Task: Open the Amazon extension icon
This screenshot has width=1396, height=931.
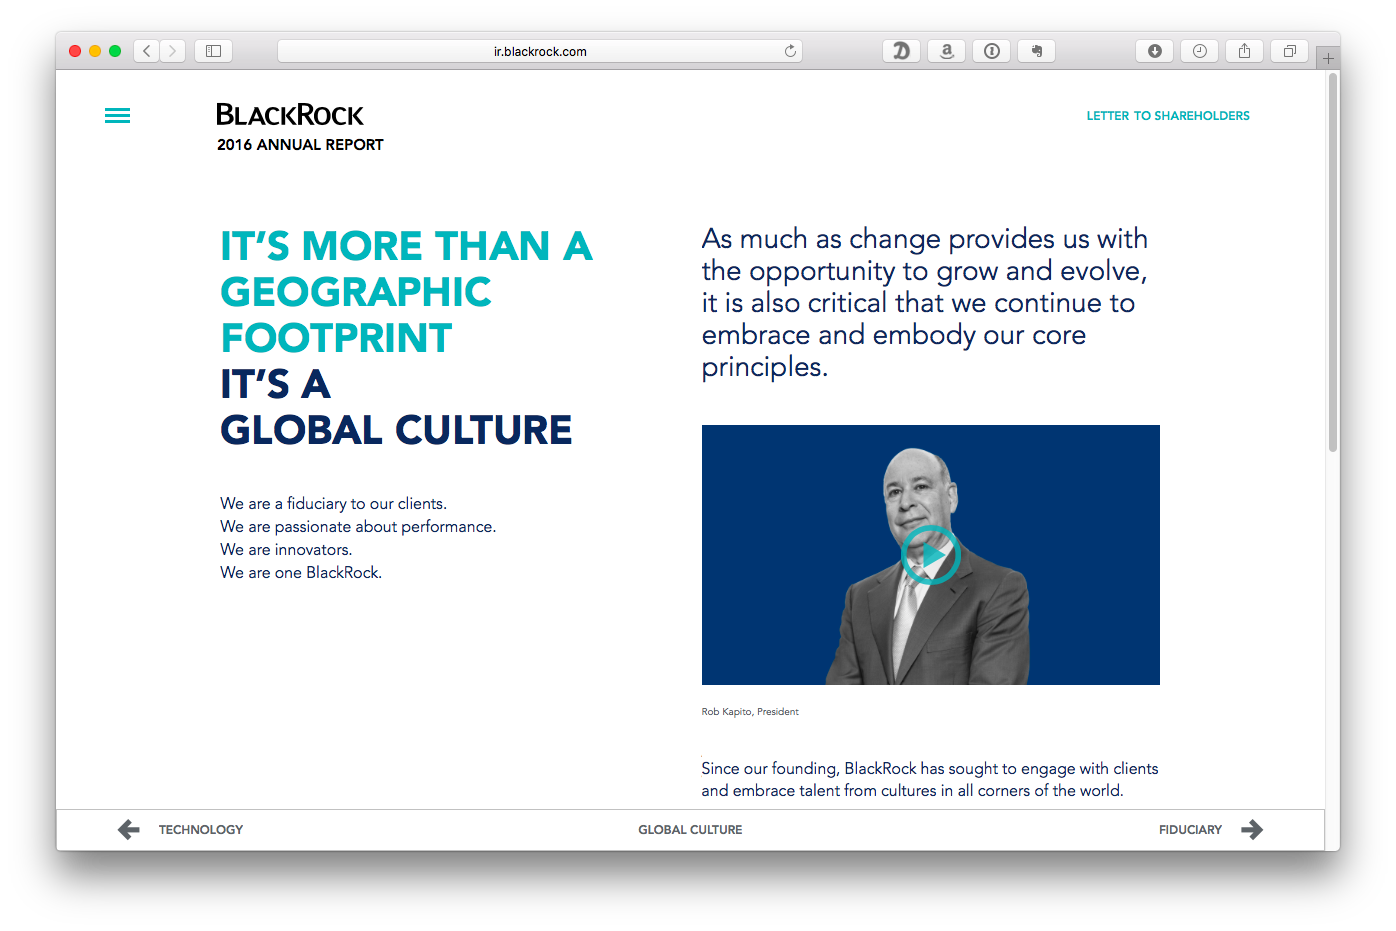Action: pyautogui.click(x=946, y=51)
